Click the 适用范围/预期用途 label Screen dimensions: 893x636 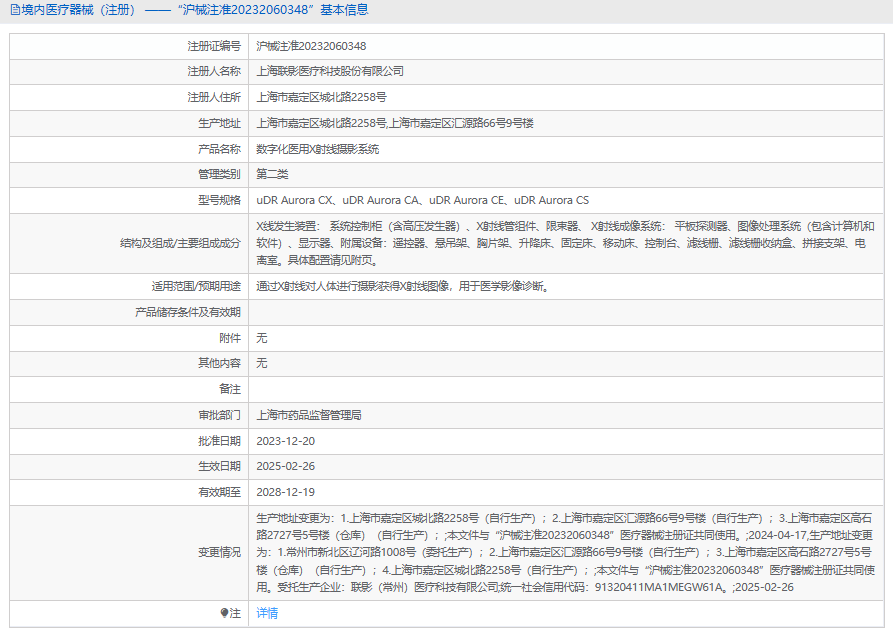pyautogui.click(x=196, y=286)
